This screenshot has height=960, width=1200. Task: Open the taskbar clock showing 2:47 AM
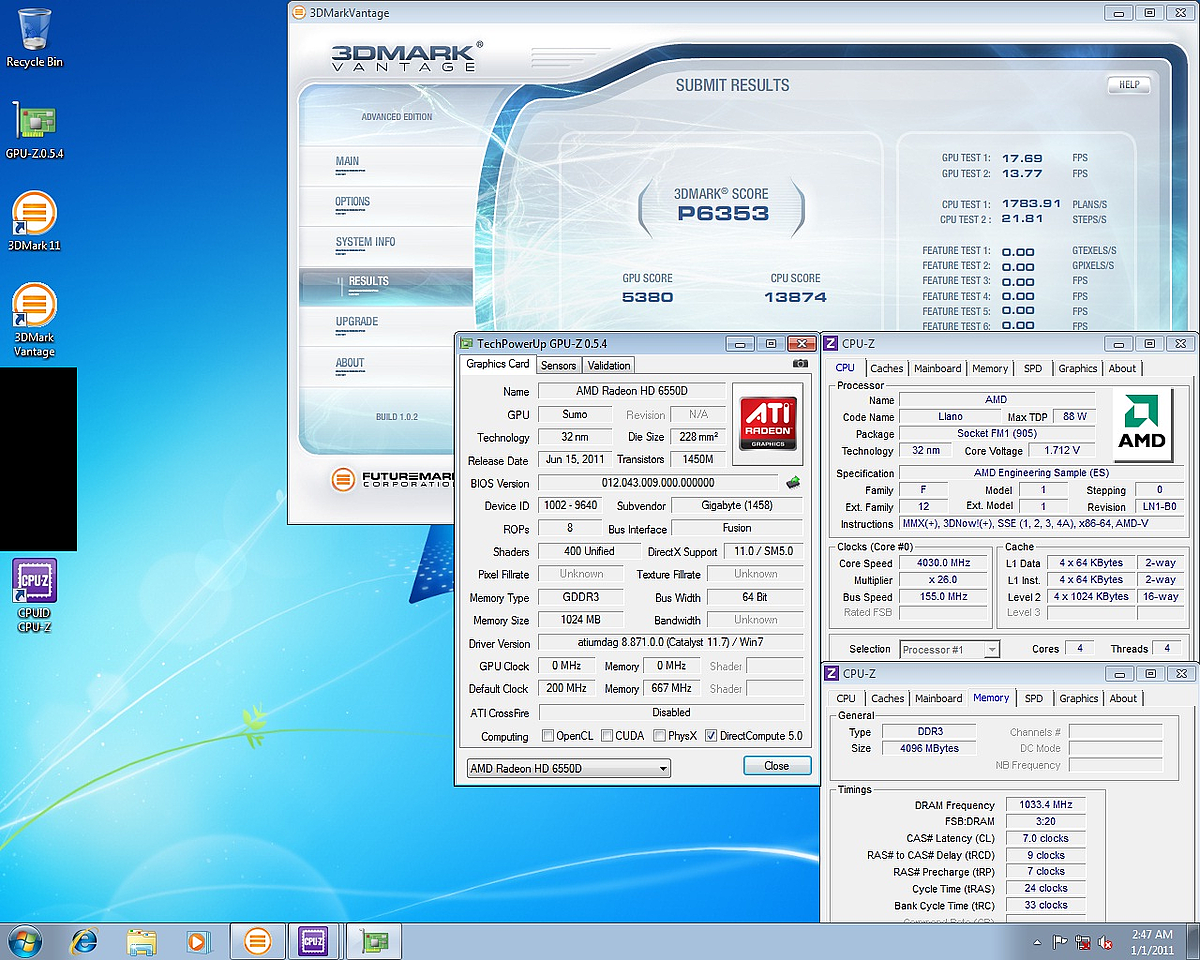pyautogui.click(x=1152, y=942)
